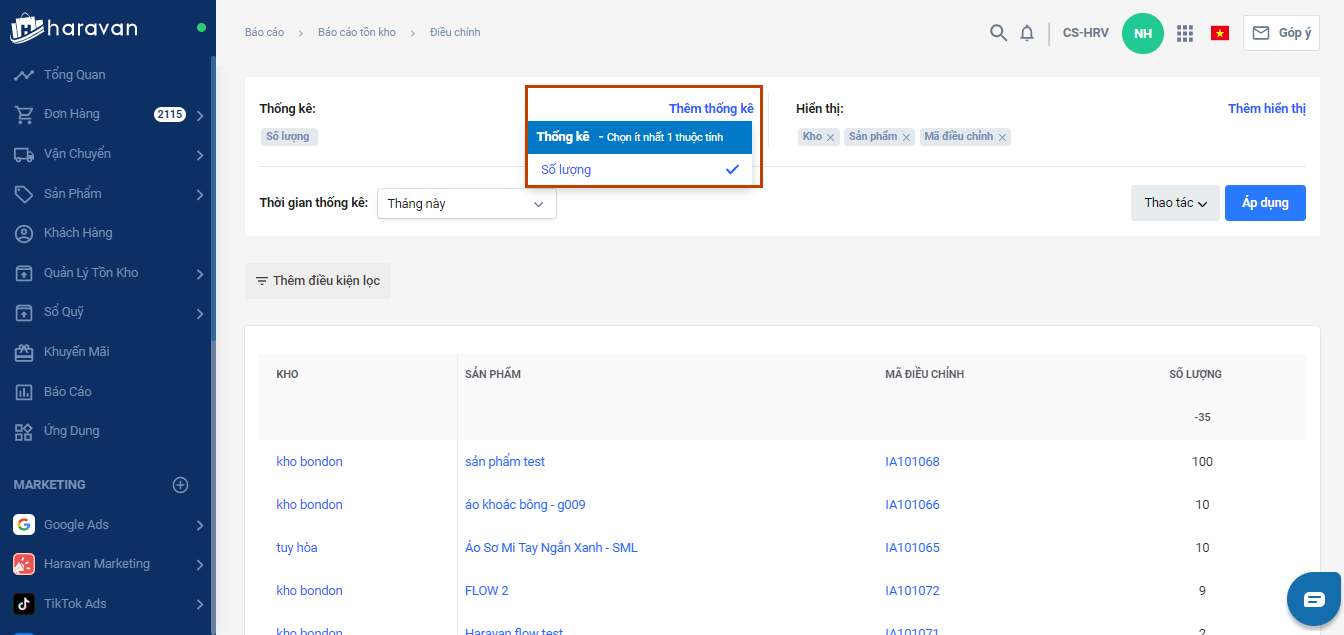Toggle the Số lượng option checkmark
The image size is (1344, 635).
click(732, 170)
